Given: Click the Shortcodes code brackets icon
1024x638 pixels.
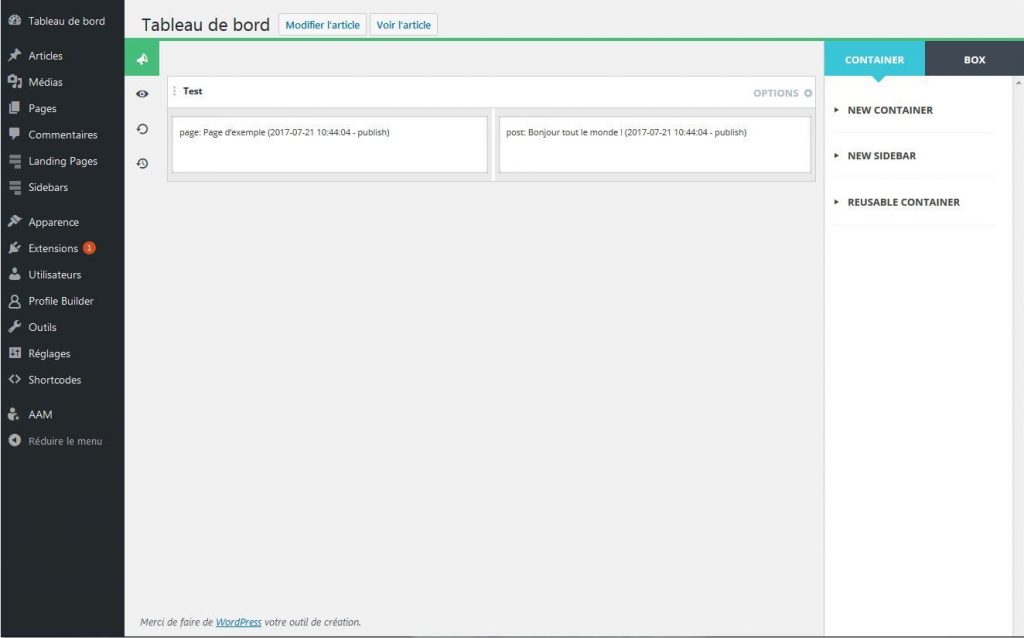Looking at the screenshot, I should click(x=14, y=379).
